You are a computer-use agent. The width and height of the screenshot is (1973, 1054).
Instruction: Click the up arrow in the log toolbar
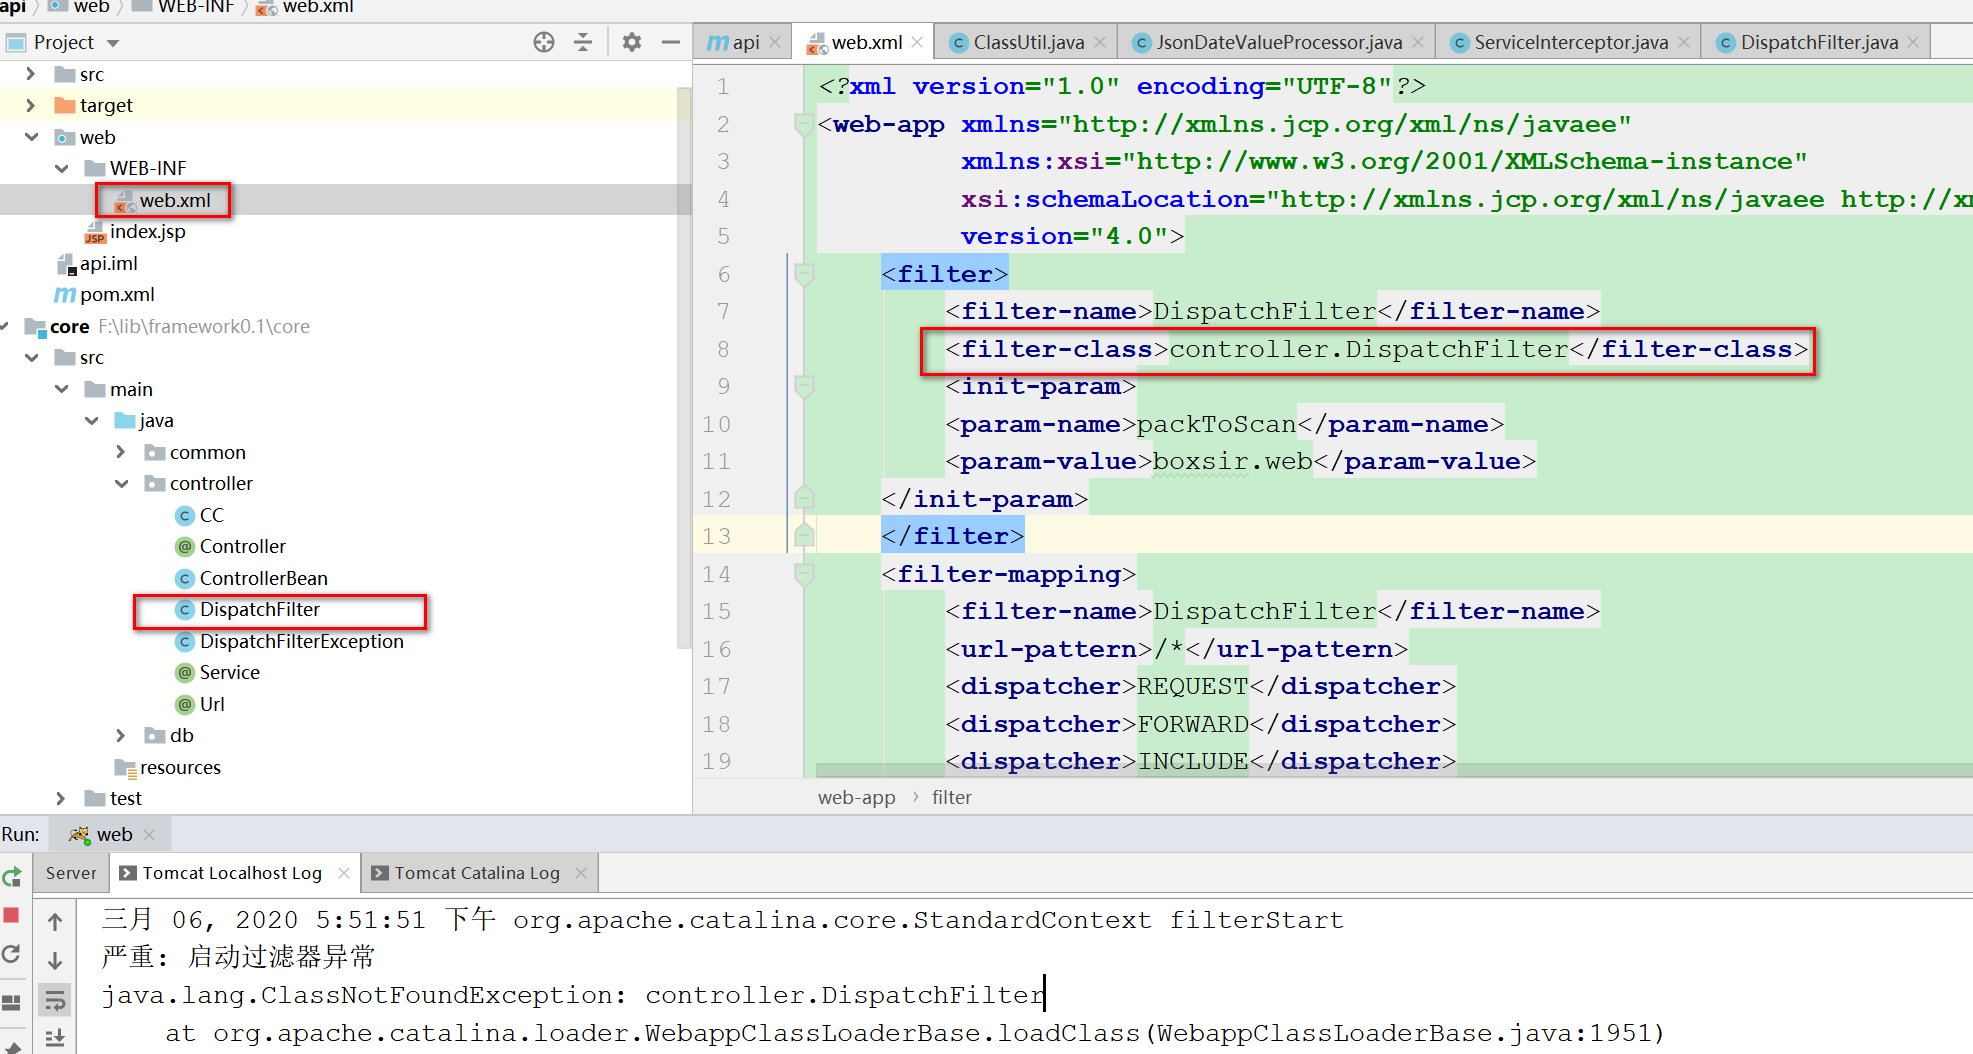55,922
